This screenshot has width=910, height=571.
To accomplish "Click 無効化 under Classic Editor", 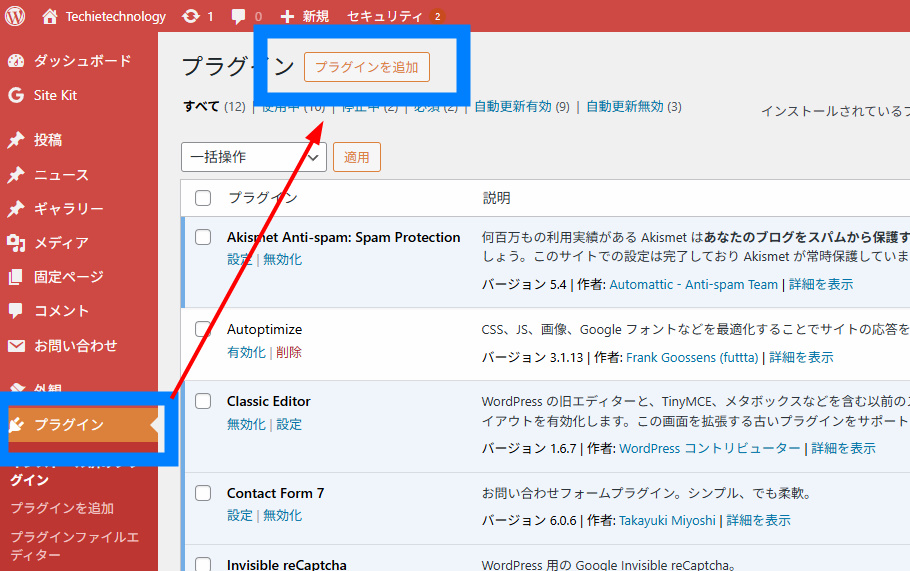I will (246, 424).
